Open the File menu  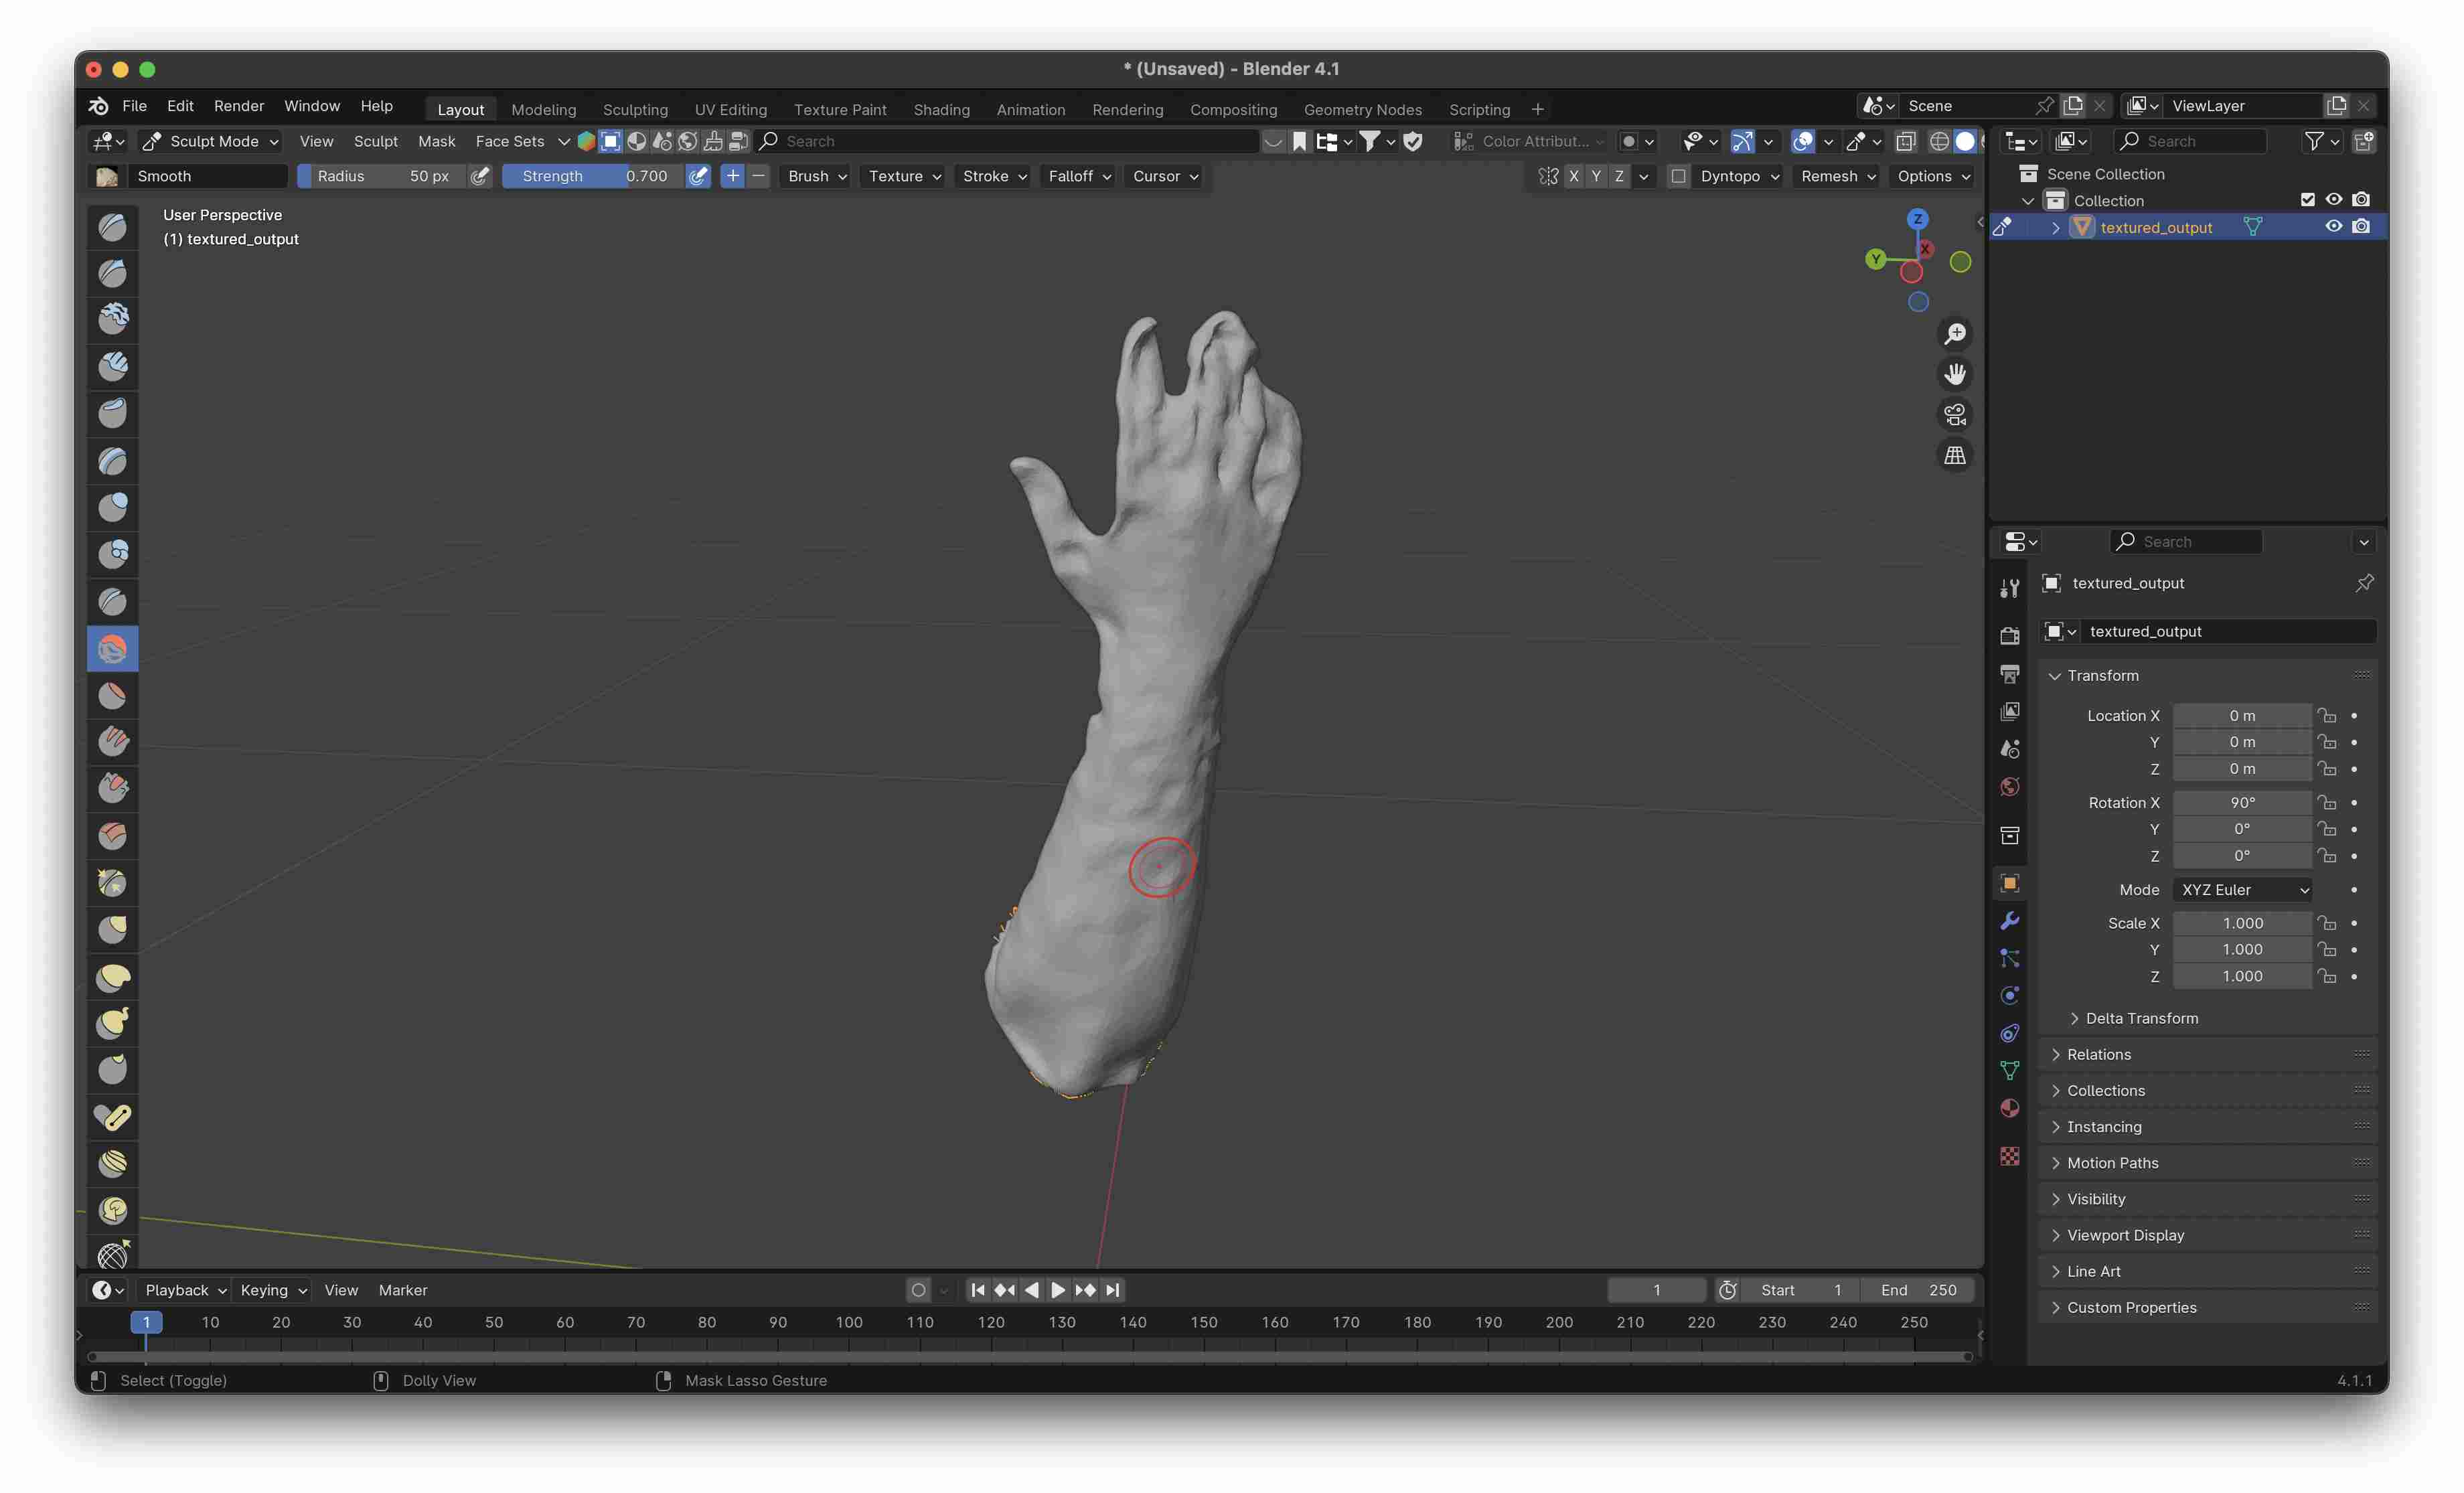pyautogui.click(x=134, y=106)
